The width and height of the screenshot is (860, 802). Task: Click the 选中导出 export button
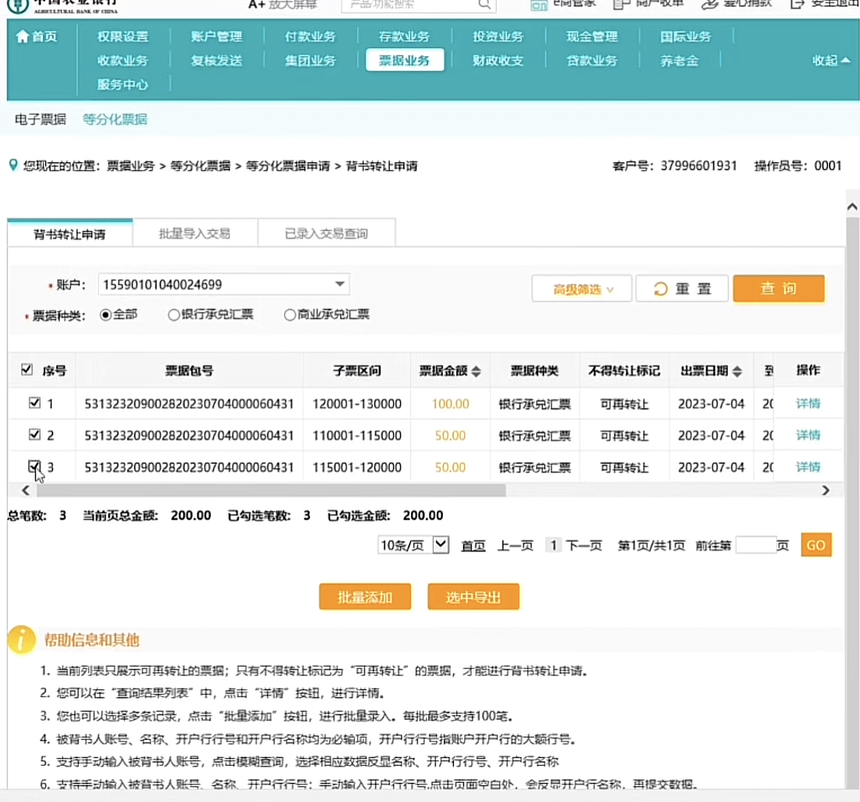(x=473, y=597)
